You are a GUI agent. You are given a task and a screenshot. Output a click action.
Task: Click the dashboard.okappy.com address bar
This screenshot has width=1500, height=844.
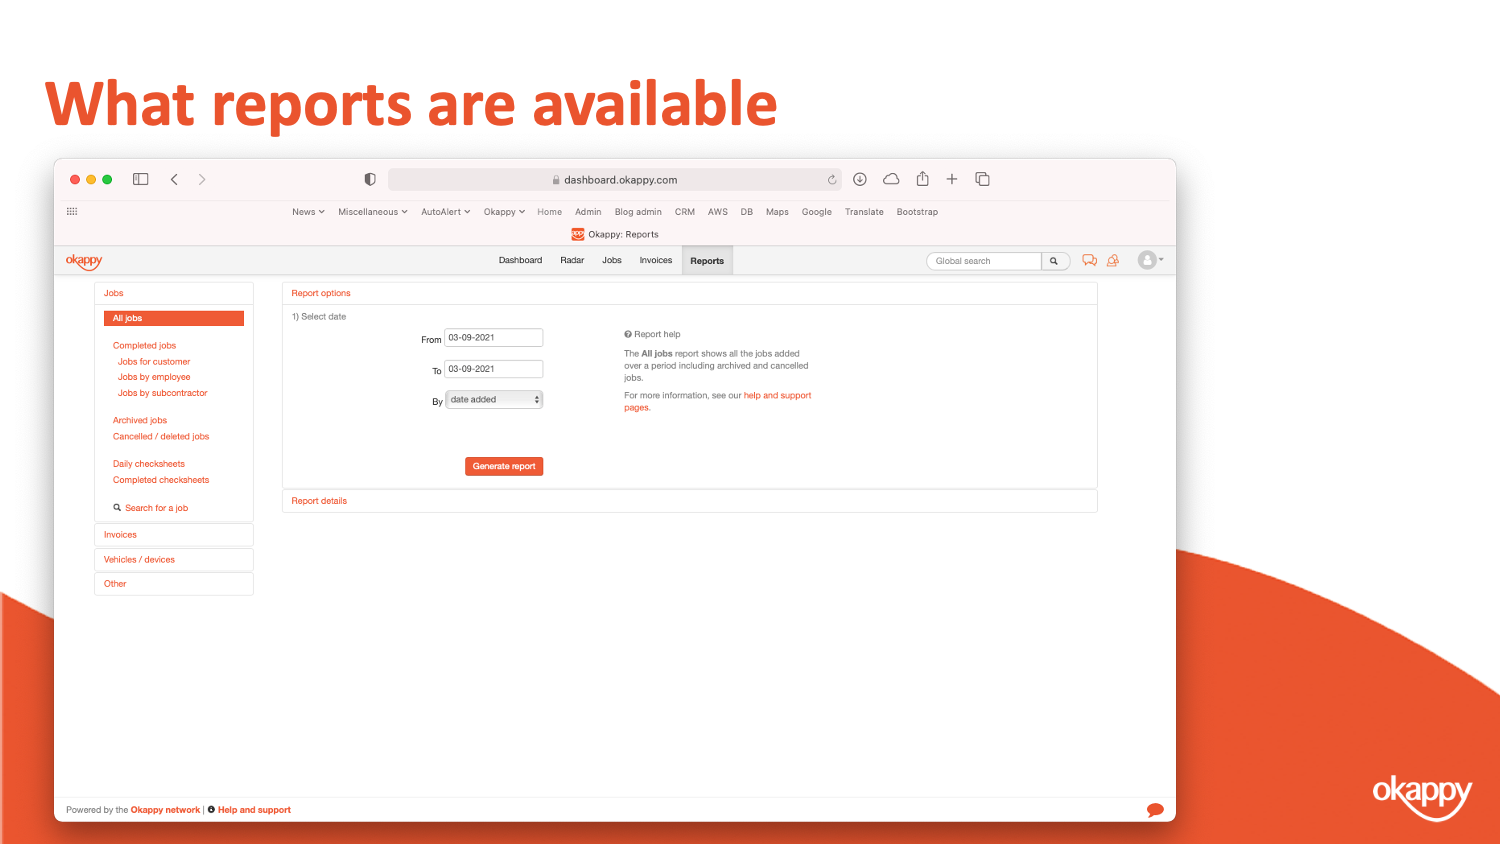point(614,180)
